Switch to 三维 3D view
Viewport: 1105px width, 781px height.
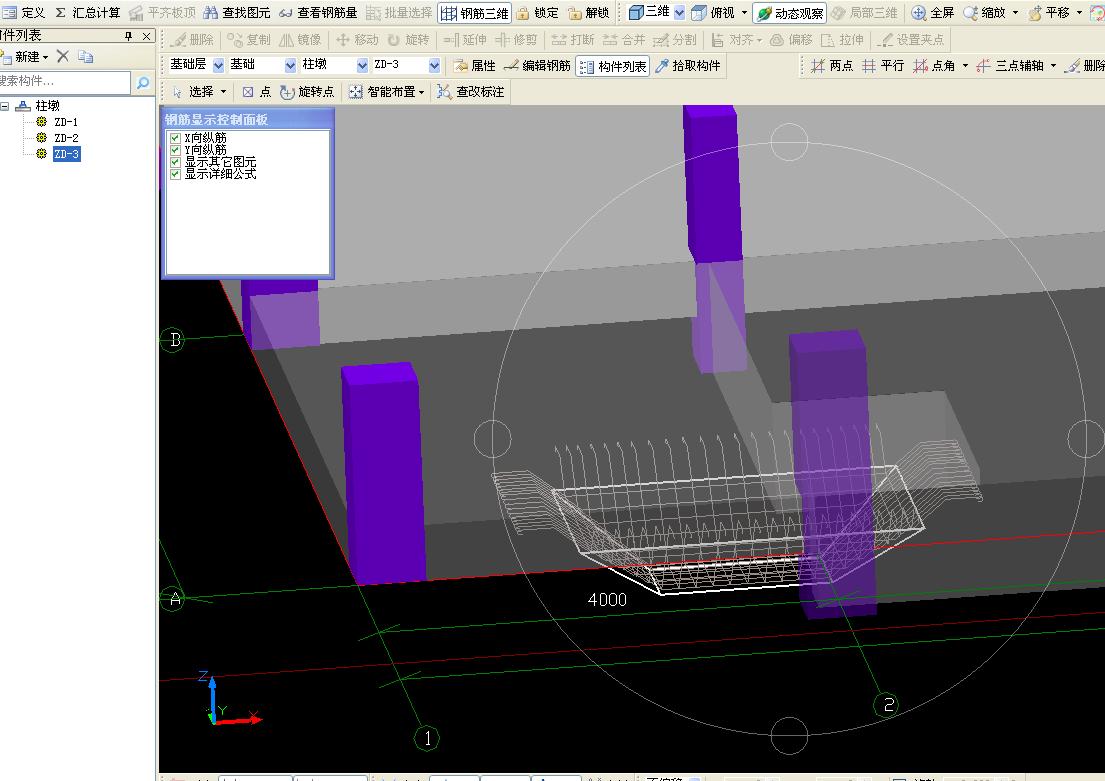tap(649, 12)
